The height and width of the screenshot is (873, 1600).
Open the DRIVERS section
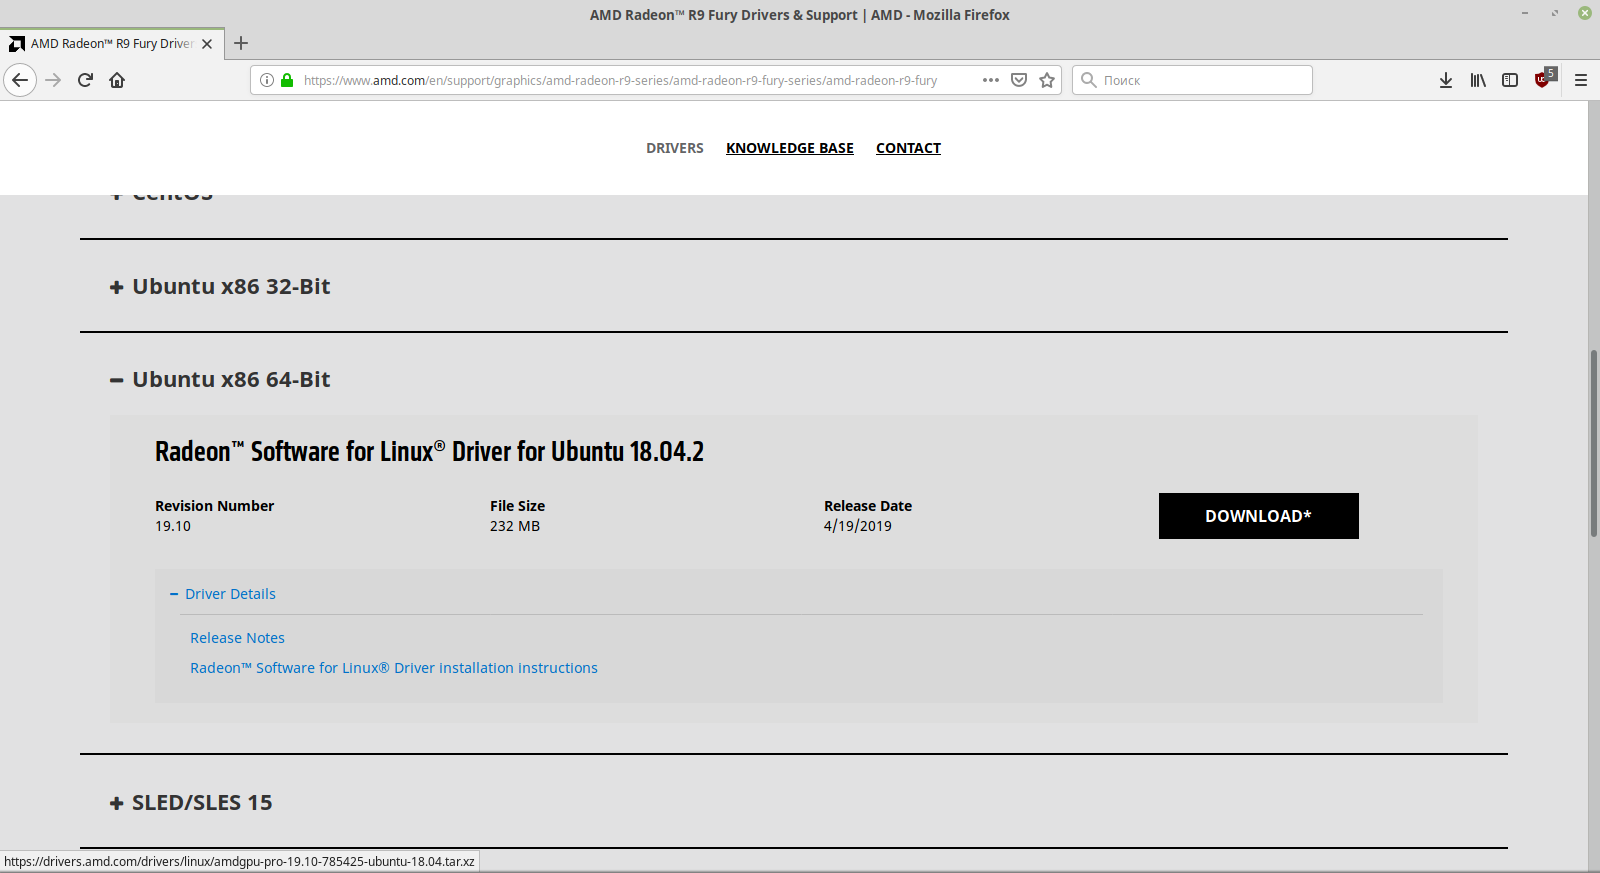click(675, 148)
